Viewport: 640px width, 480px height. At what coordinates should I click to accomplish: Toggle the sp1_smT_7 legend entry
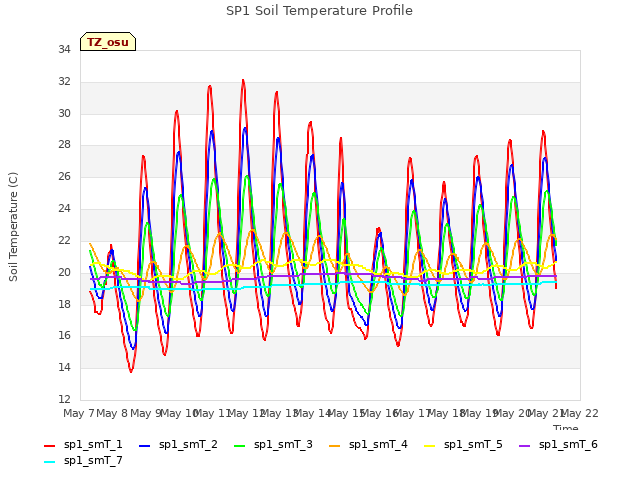point(83,460)
